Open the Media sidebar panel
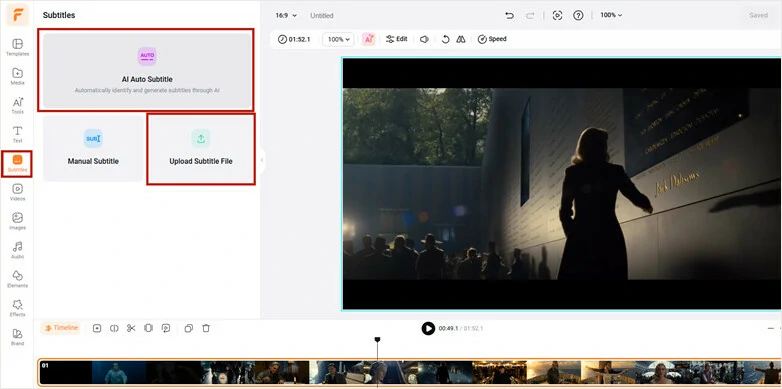The image size is (782, 389). [17, 76]
